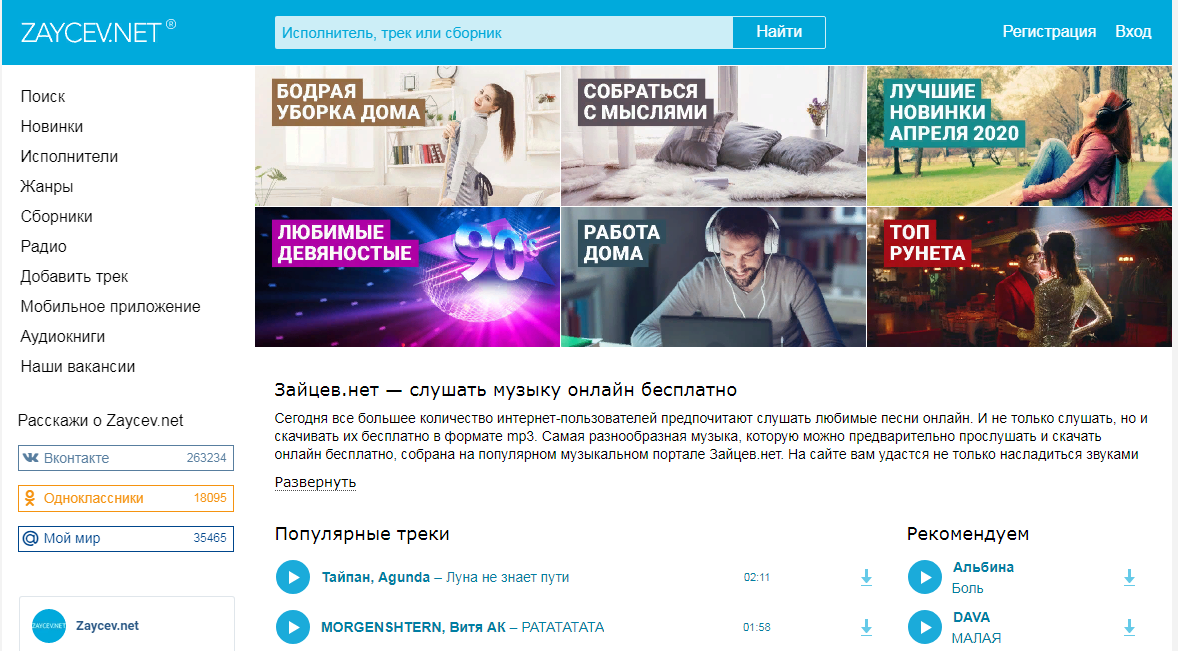1178x651 pixels.
Task: Share via the Одноклассники button
Action: [126, 498]
